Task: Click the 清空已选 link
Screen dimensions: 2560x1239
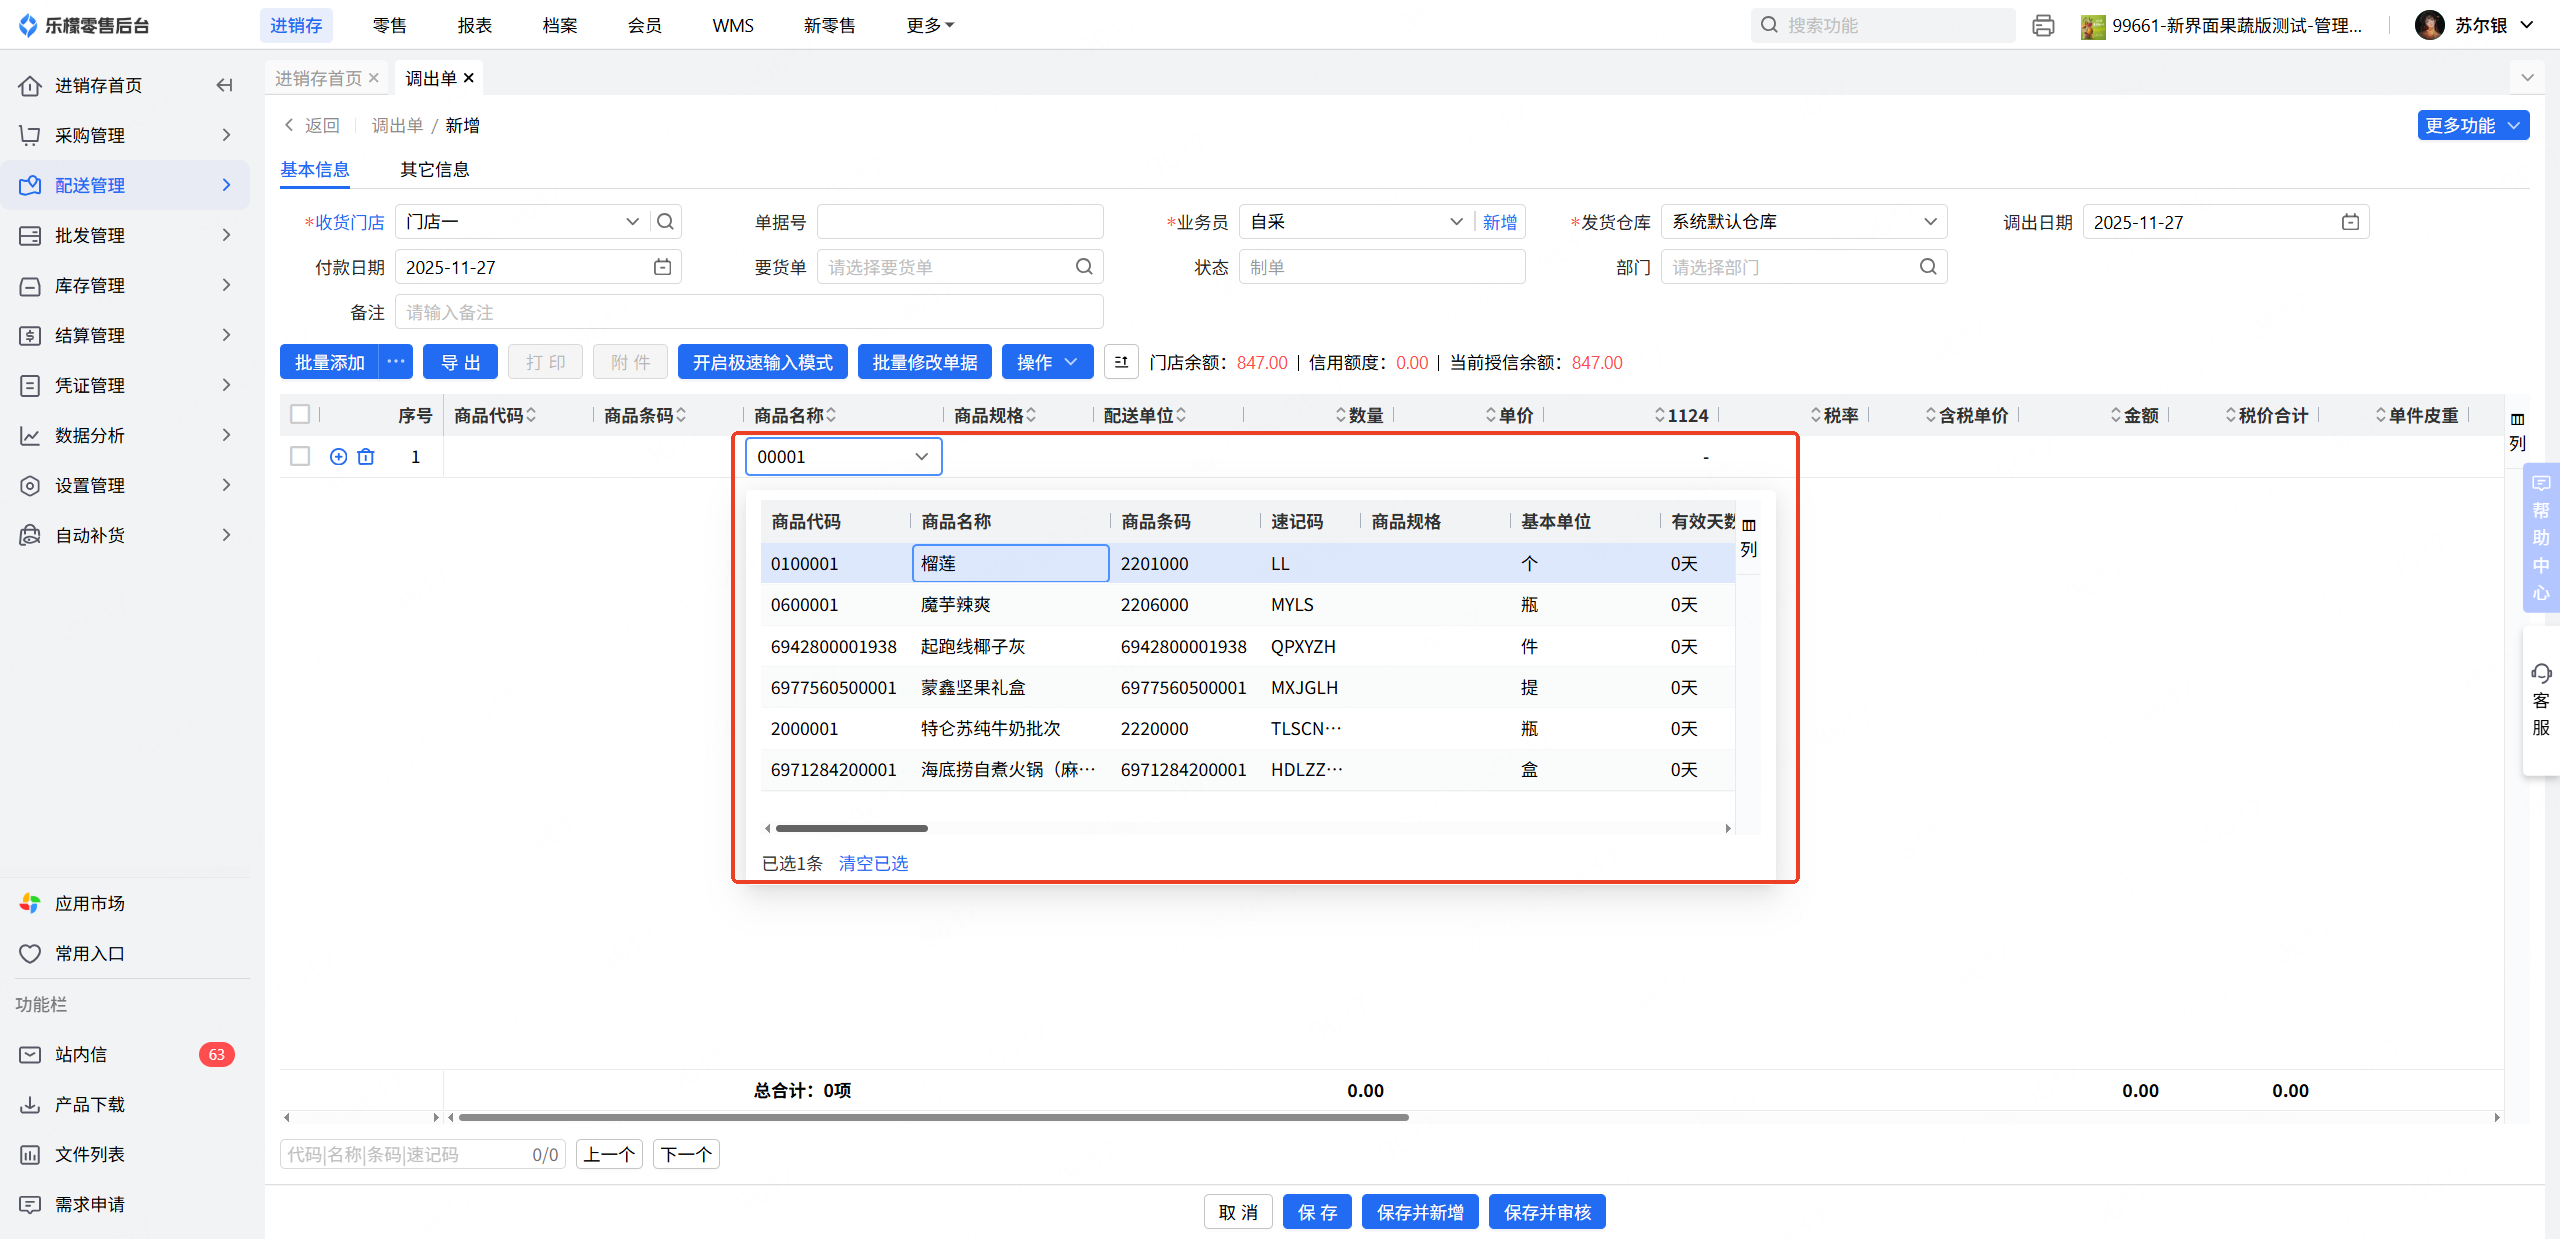Action: (x=873, y=863)
